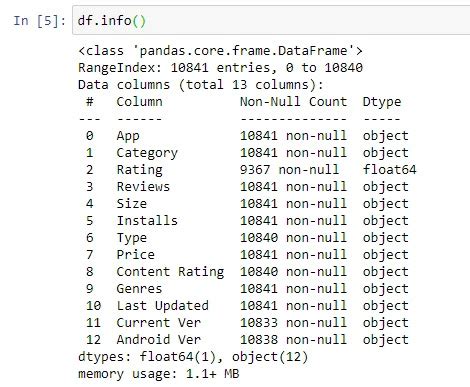The height and width of the screenshot is (387, 470).
Task: Click the Non-Null Count header text
Action: point(293,101)
